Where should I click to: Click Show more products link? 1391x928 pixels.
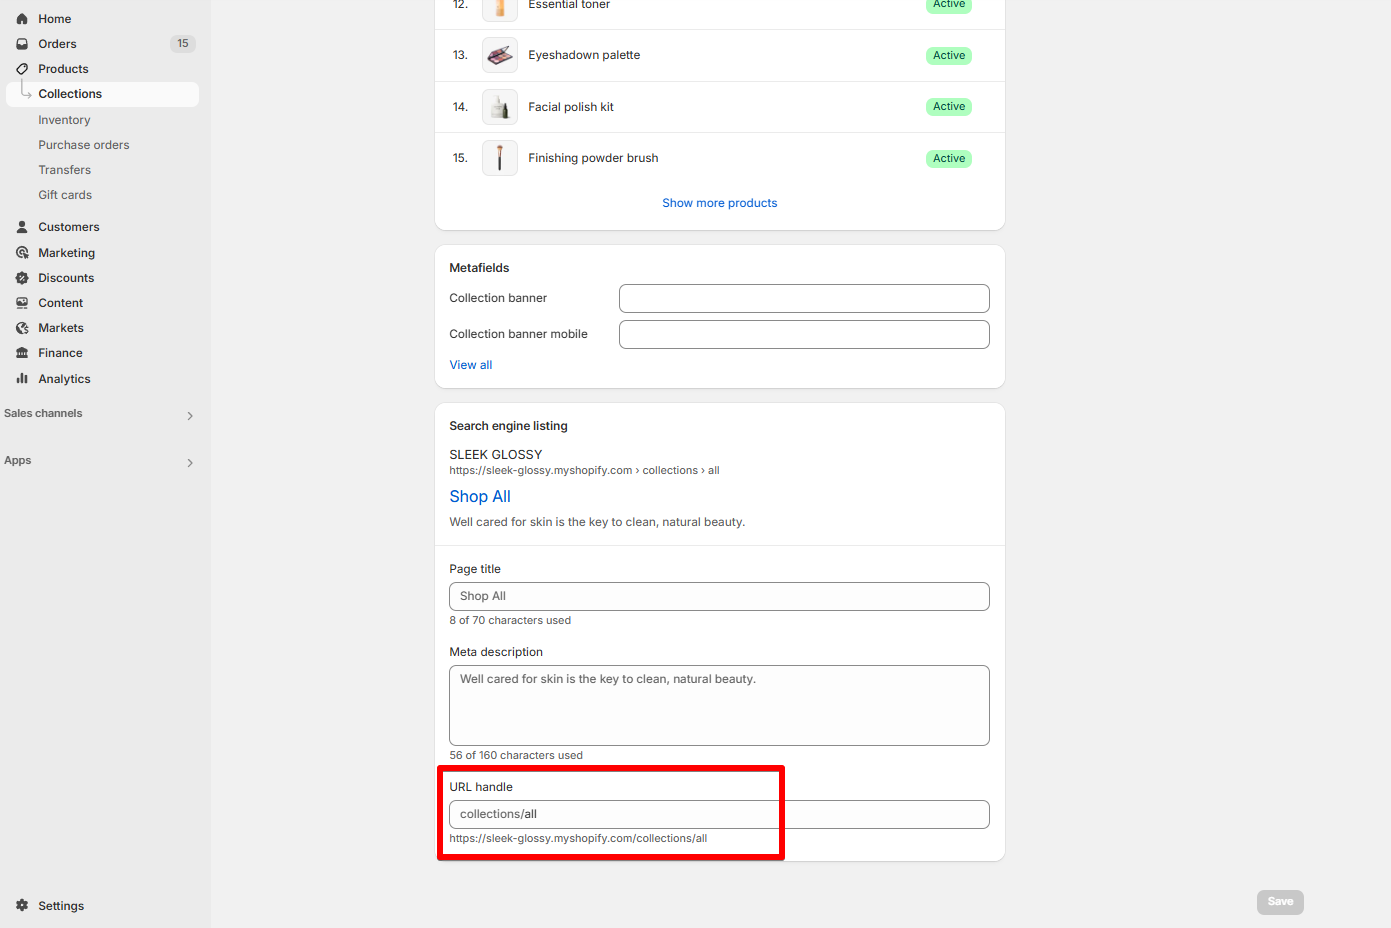tap(720, 203)
